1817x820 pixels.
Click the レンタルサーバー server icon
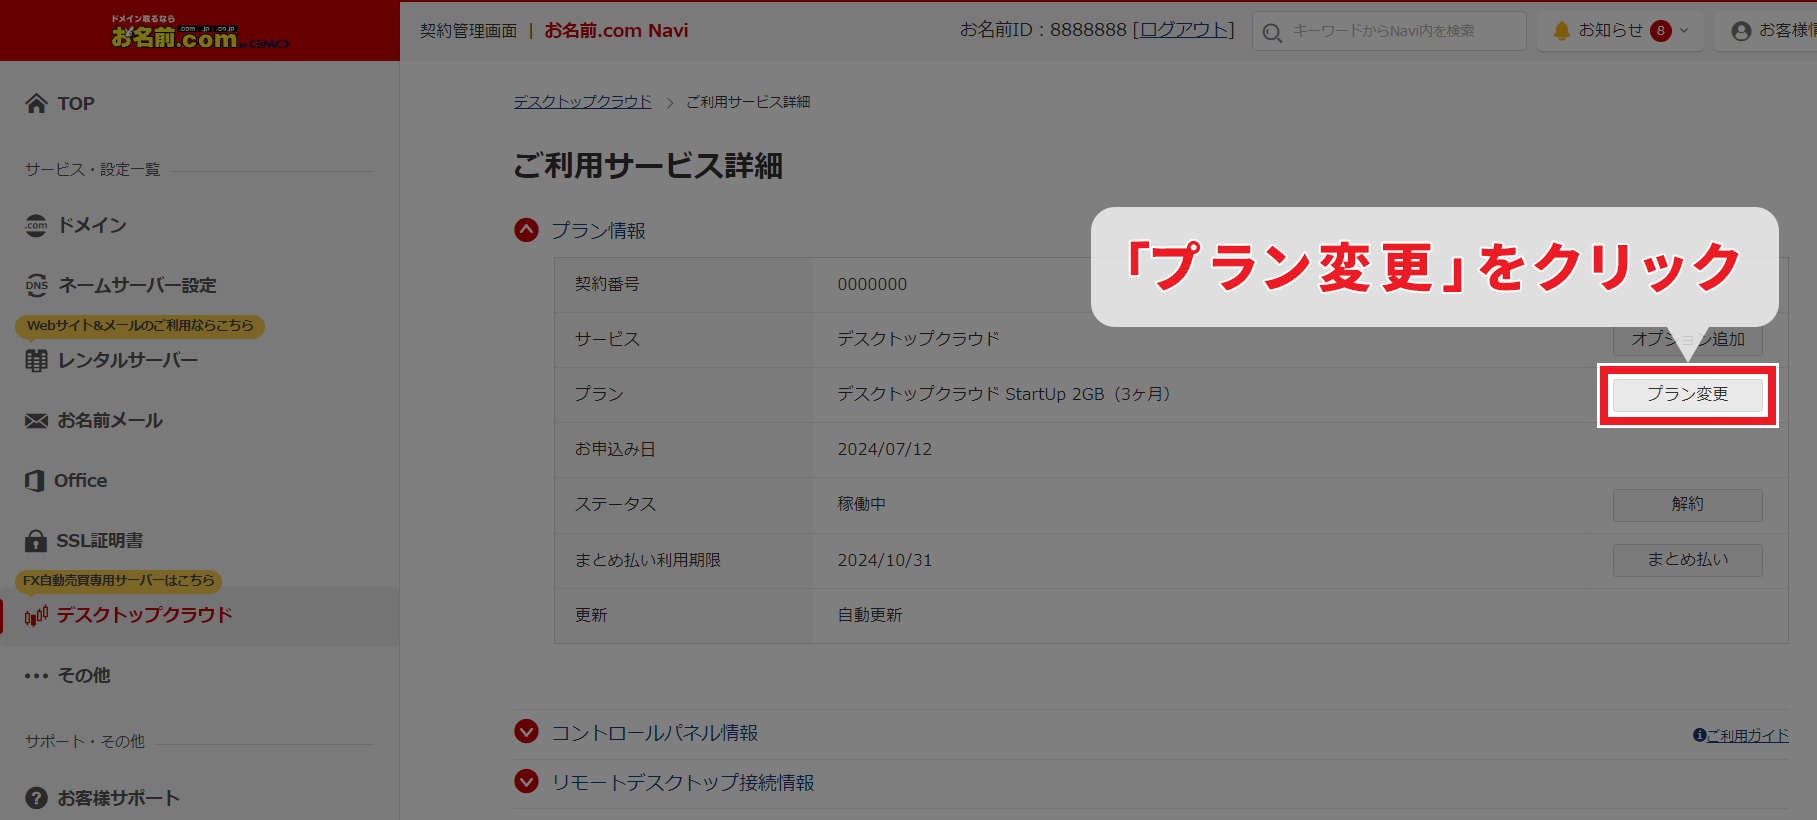click(36, 360)
